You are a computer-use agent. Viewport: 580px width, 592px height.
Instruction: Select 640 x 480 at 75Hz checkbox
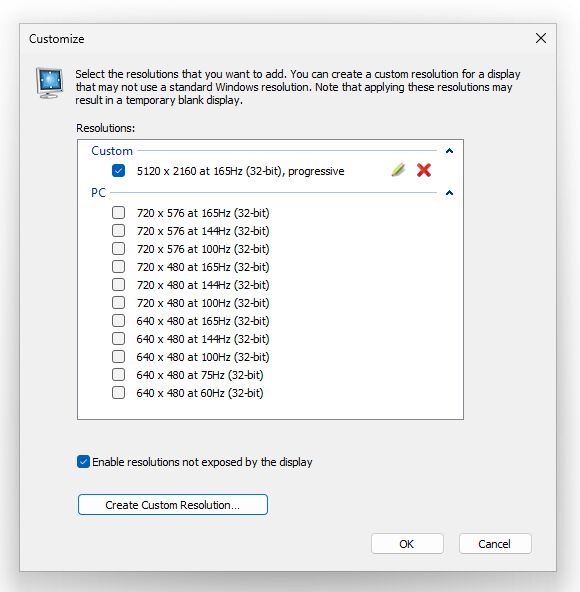pos(119,375)
